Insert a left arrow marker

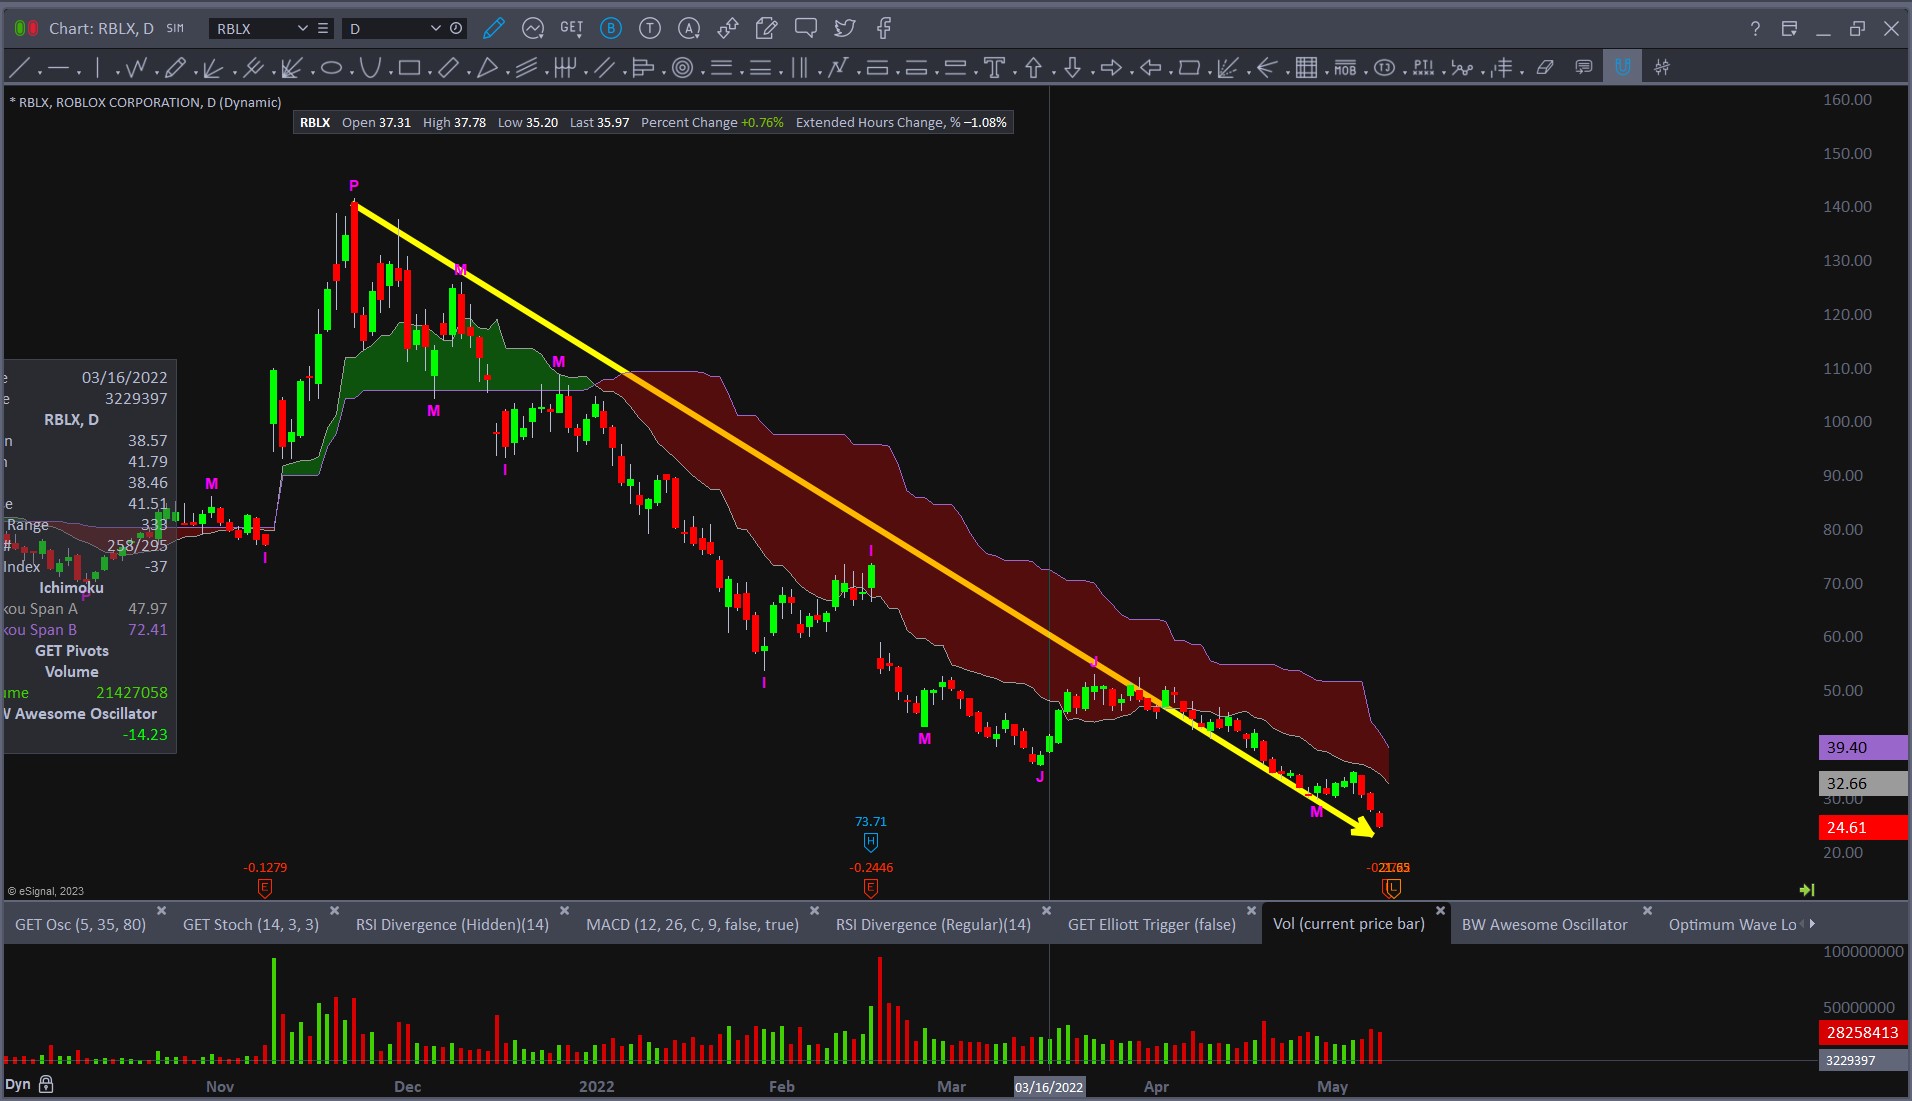click(1150, 68)
